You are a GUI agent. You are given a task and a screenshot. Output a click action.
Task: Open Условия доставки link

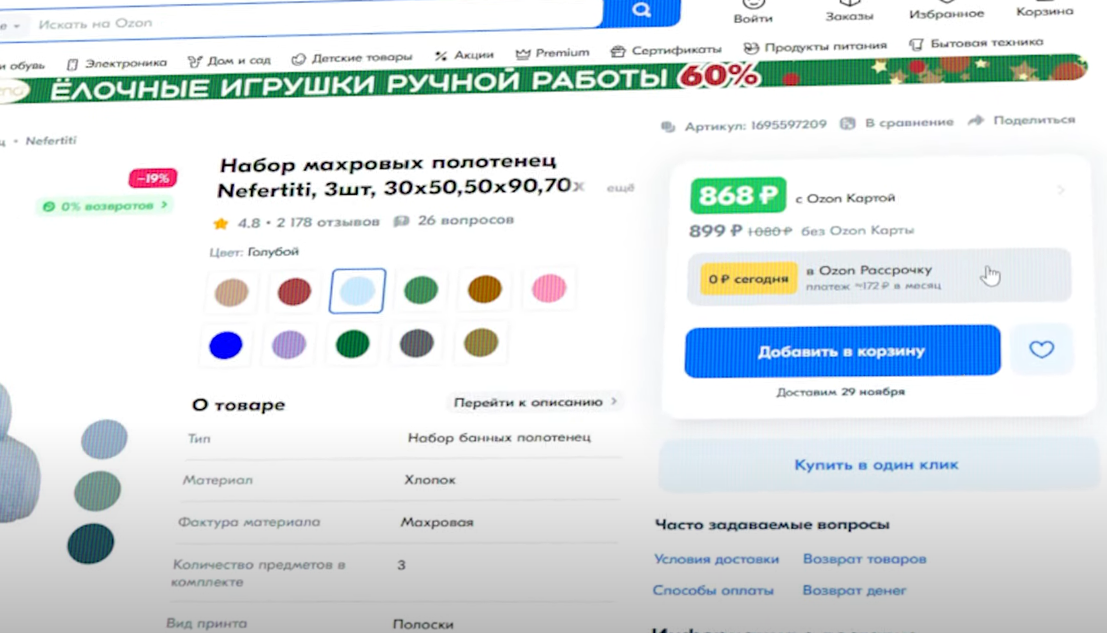716,559
